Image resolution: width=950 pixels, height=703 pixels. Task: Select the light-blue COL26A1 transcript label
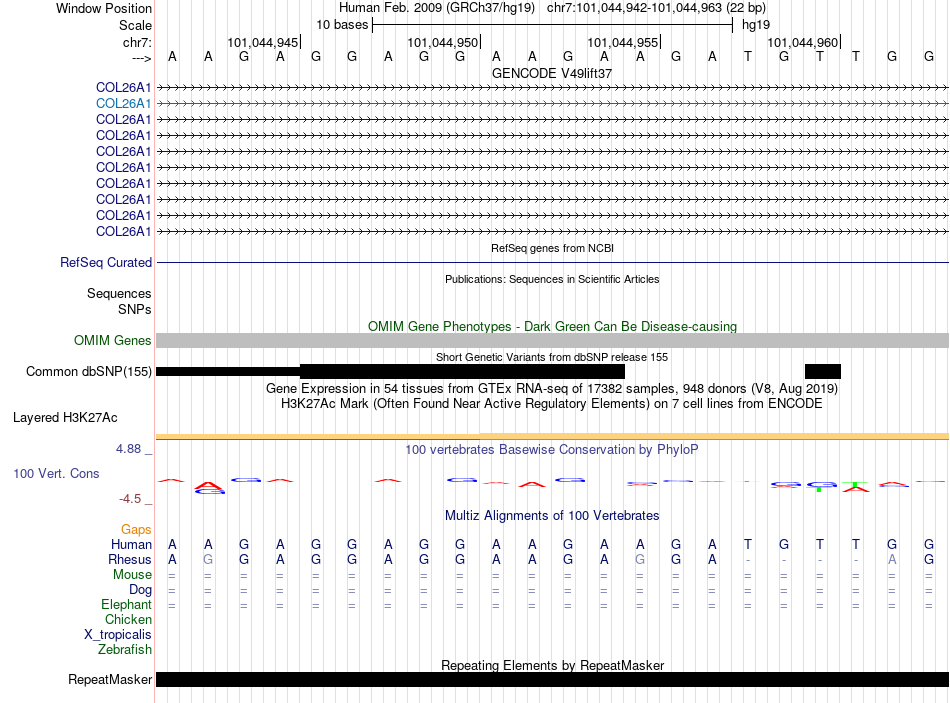(124, 104)
